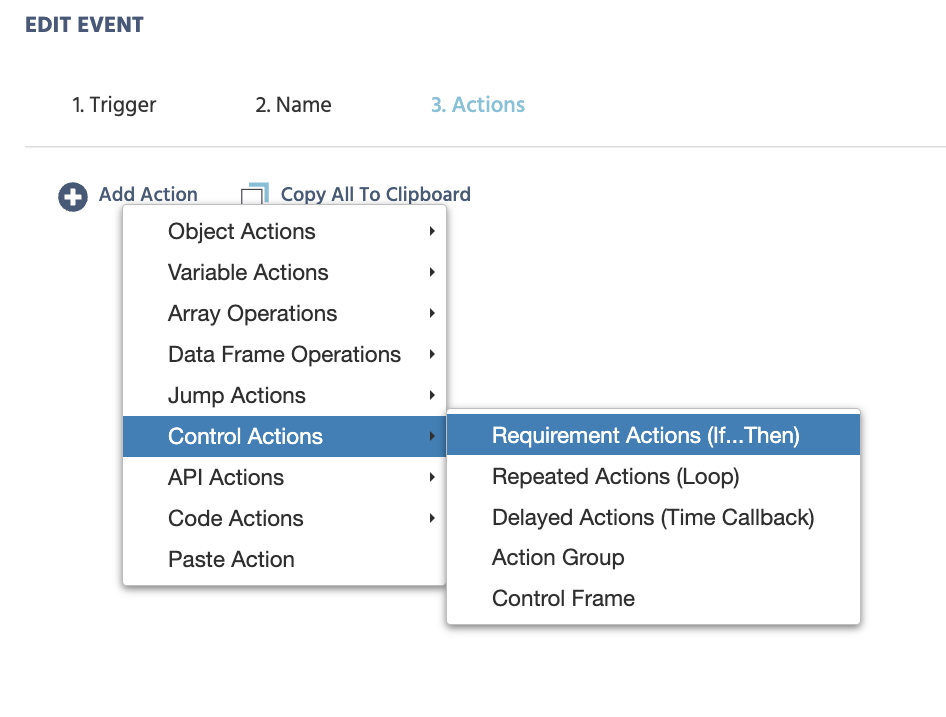Open the Jump Actions submenu
946x717 pixels.
pyautogui.click(x=284, y=395)
